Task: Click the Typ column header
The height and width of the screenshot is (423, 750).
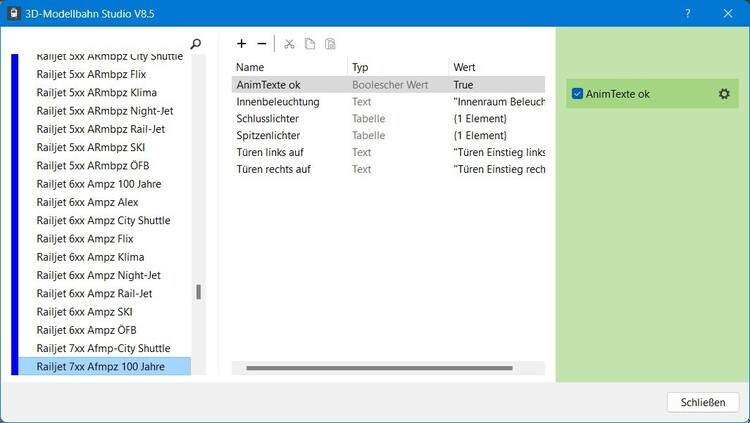Action: [398, 67]
